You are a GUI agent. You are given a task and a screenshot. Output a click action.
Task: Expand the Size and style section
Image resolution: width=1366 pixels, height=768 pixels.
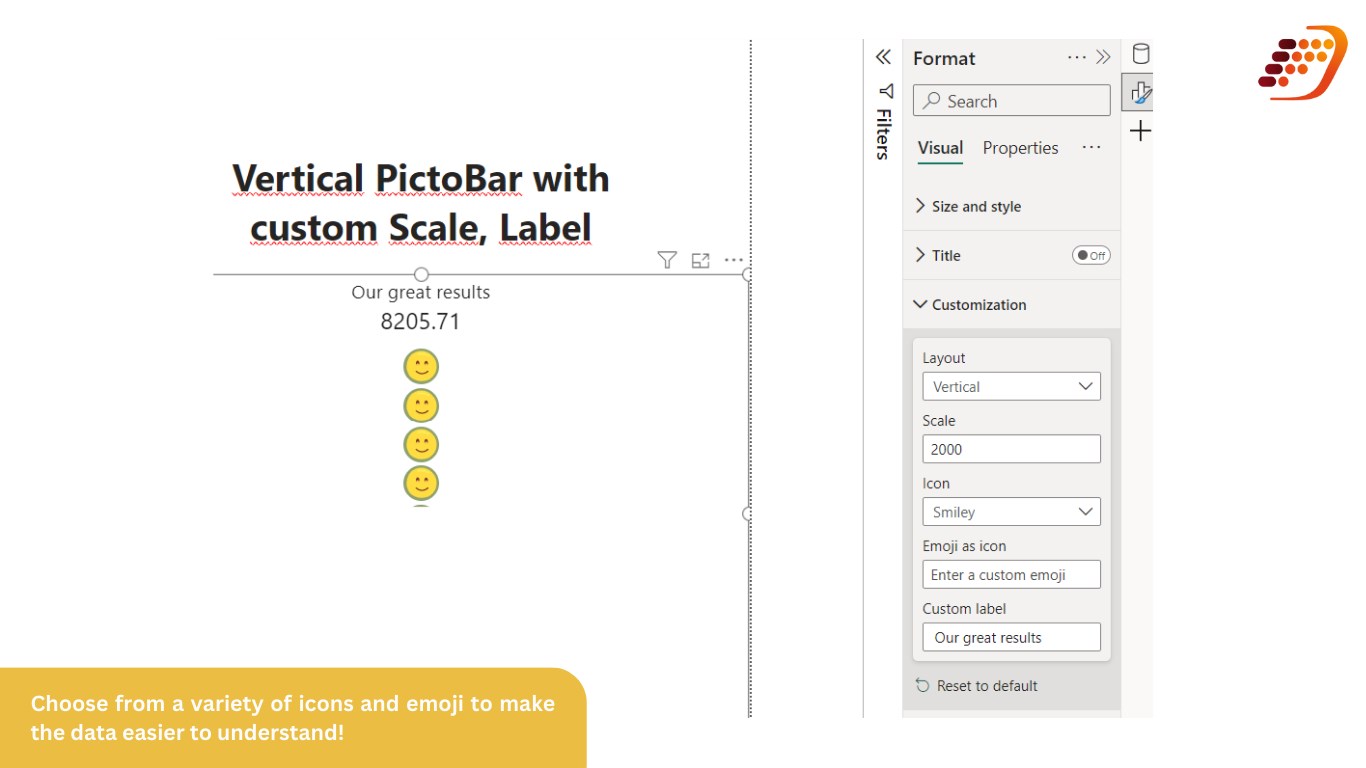(976, 206)
